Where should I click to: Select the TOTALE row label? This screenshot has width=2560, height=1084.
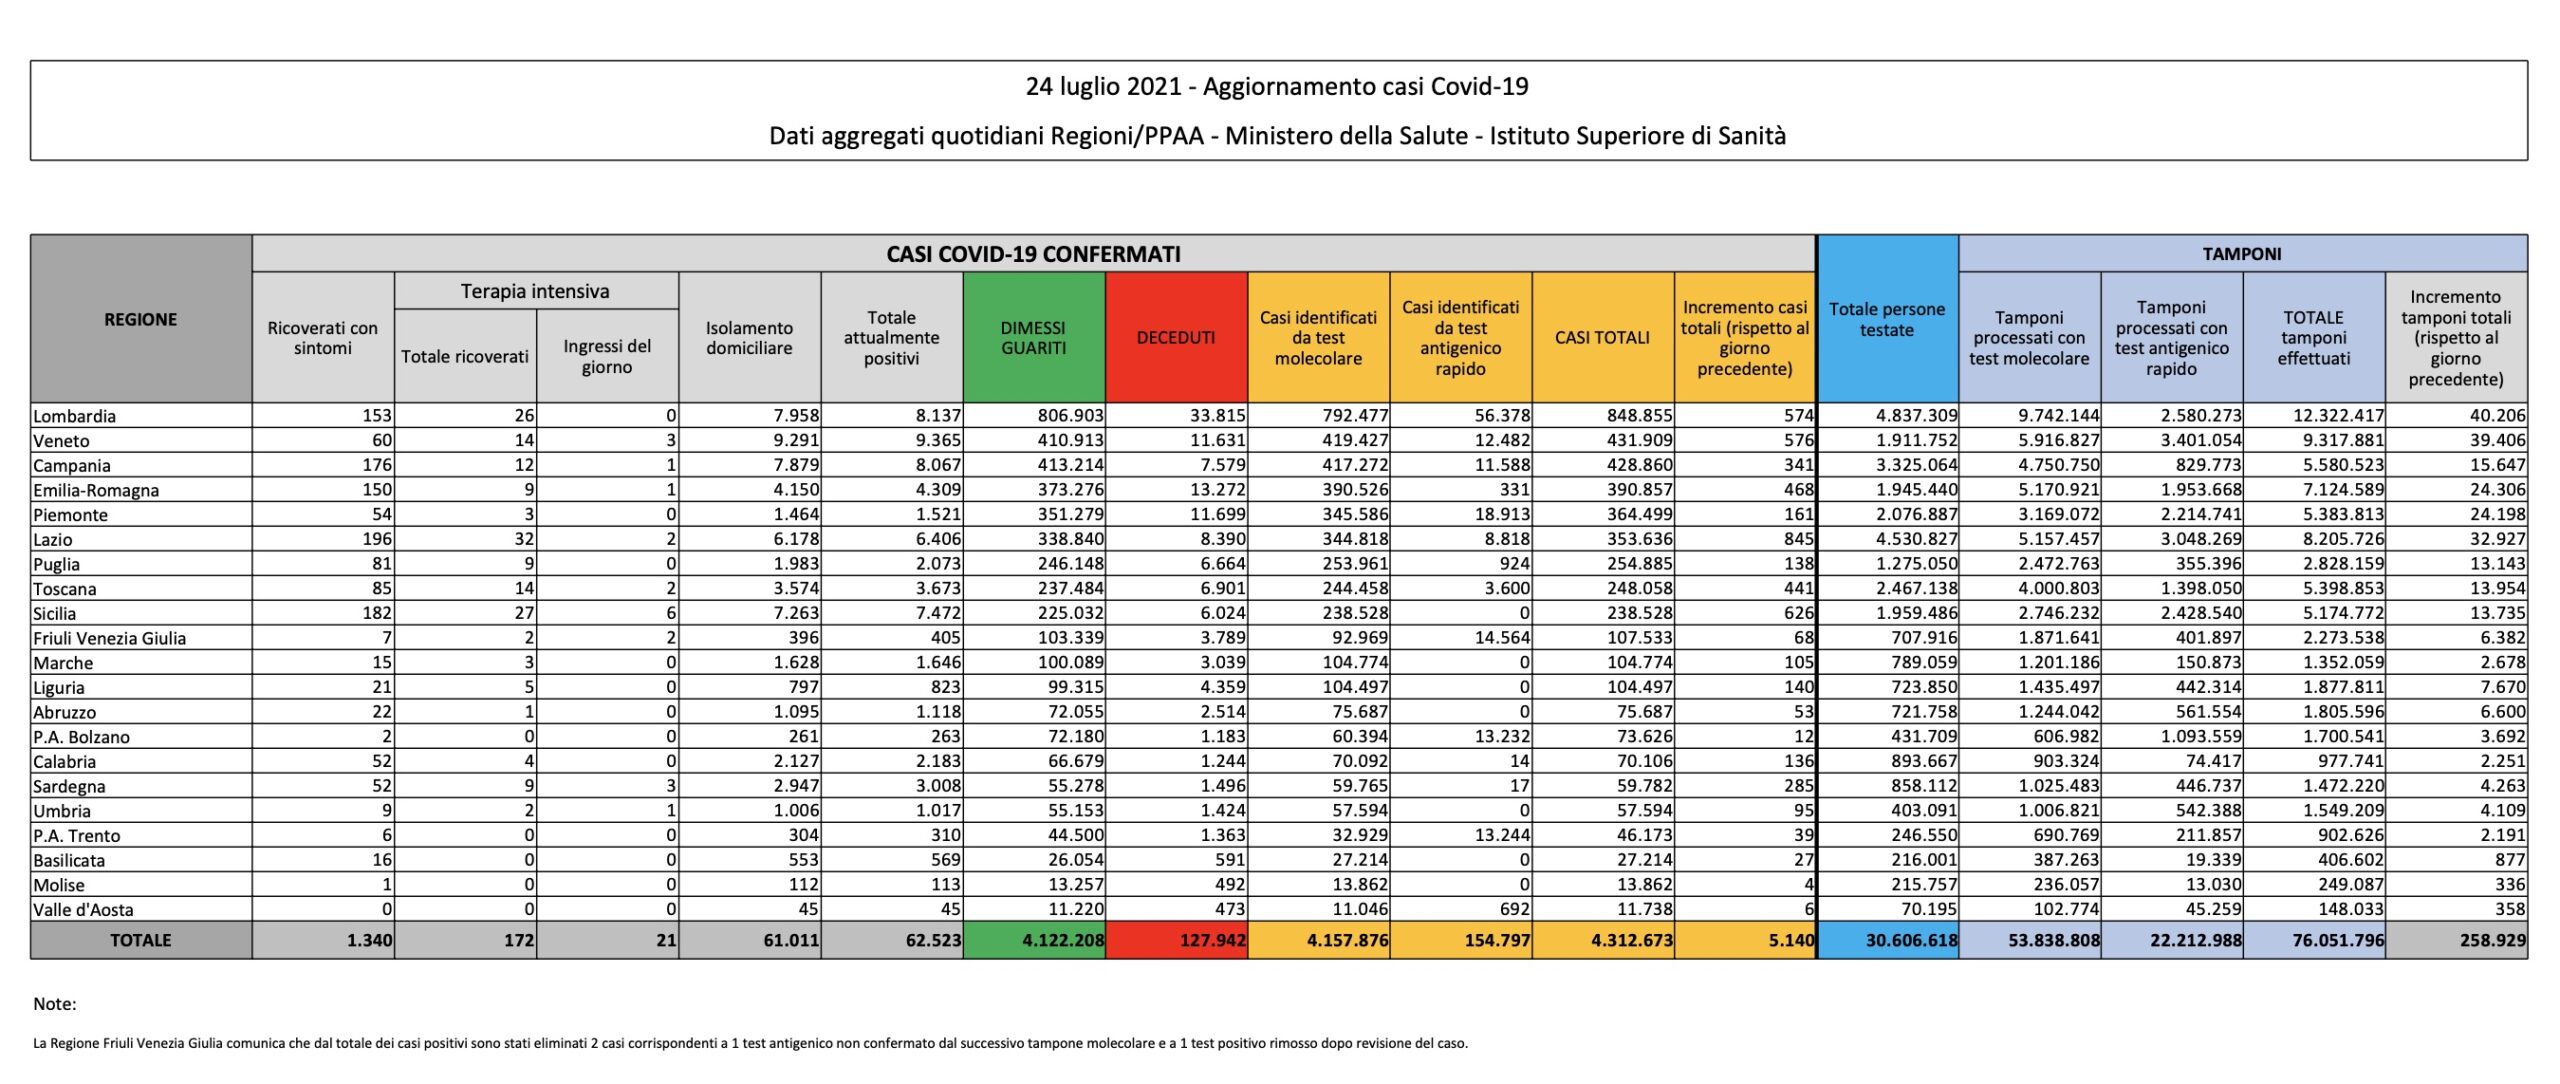(140, 940)
